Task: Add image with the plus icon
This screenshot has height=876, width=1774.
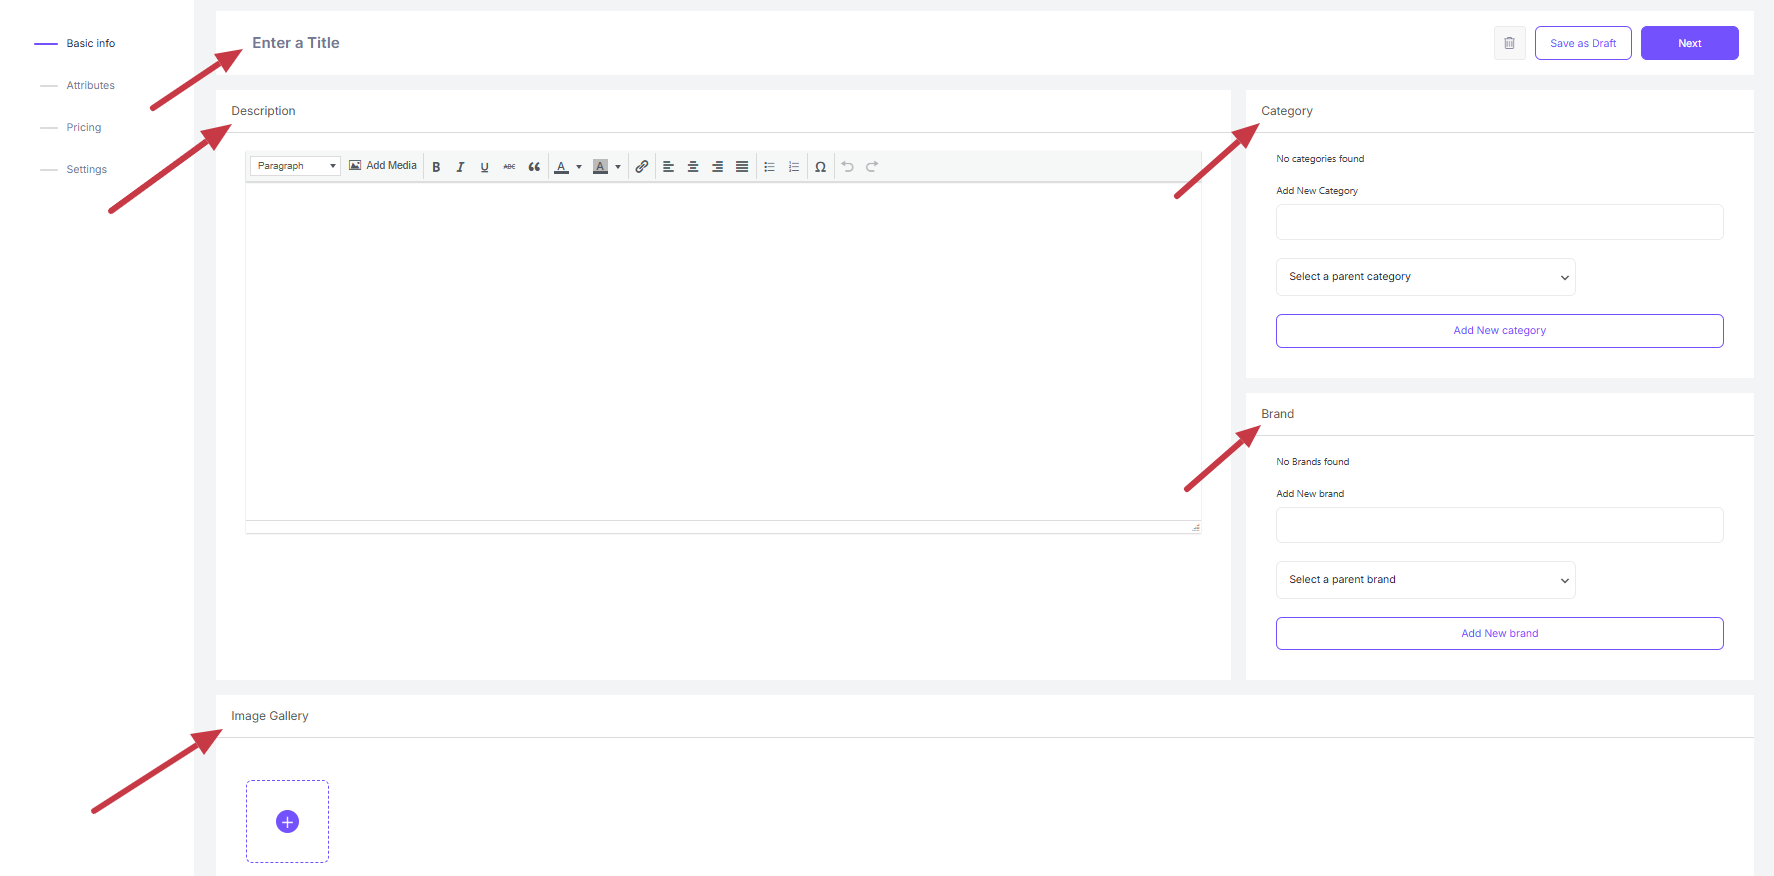Action: [x=287, y=822]
